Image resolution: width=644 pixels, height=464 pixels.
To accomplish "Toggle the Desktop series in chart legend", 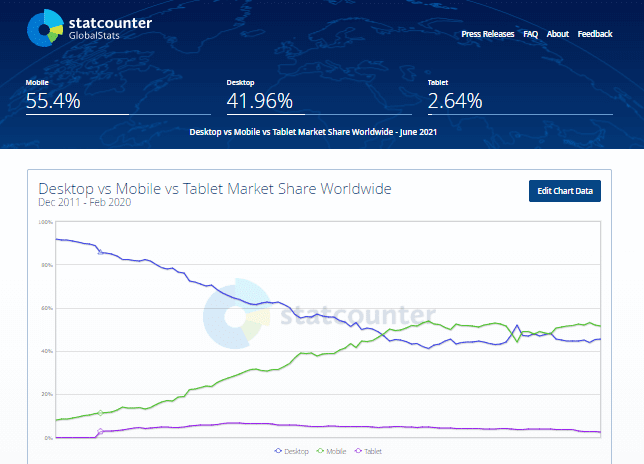I will [x=293, y=452].
